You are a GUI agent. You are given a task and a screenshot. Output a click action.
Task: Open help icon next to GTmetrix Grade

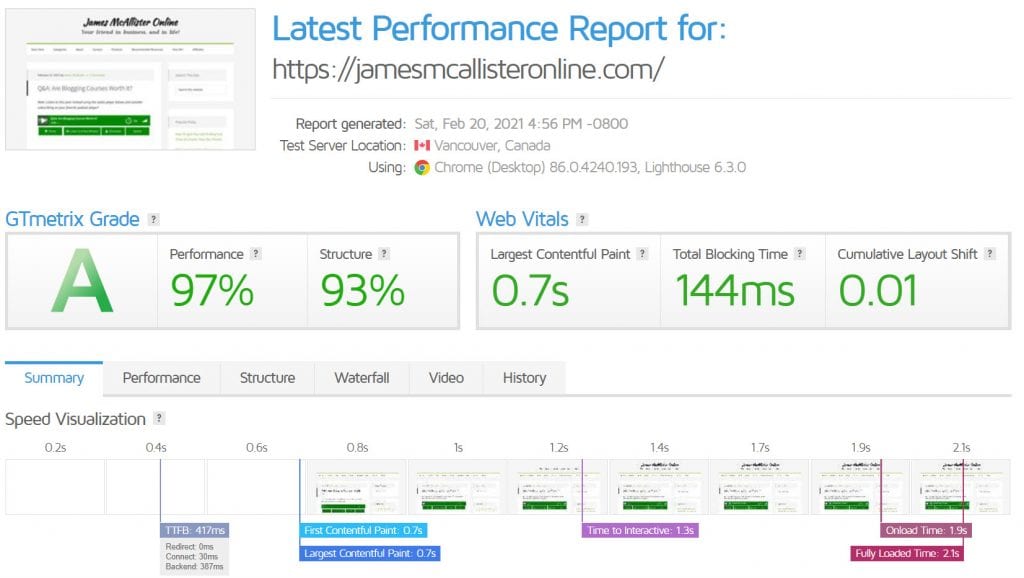coord(153,219)
